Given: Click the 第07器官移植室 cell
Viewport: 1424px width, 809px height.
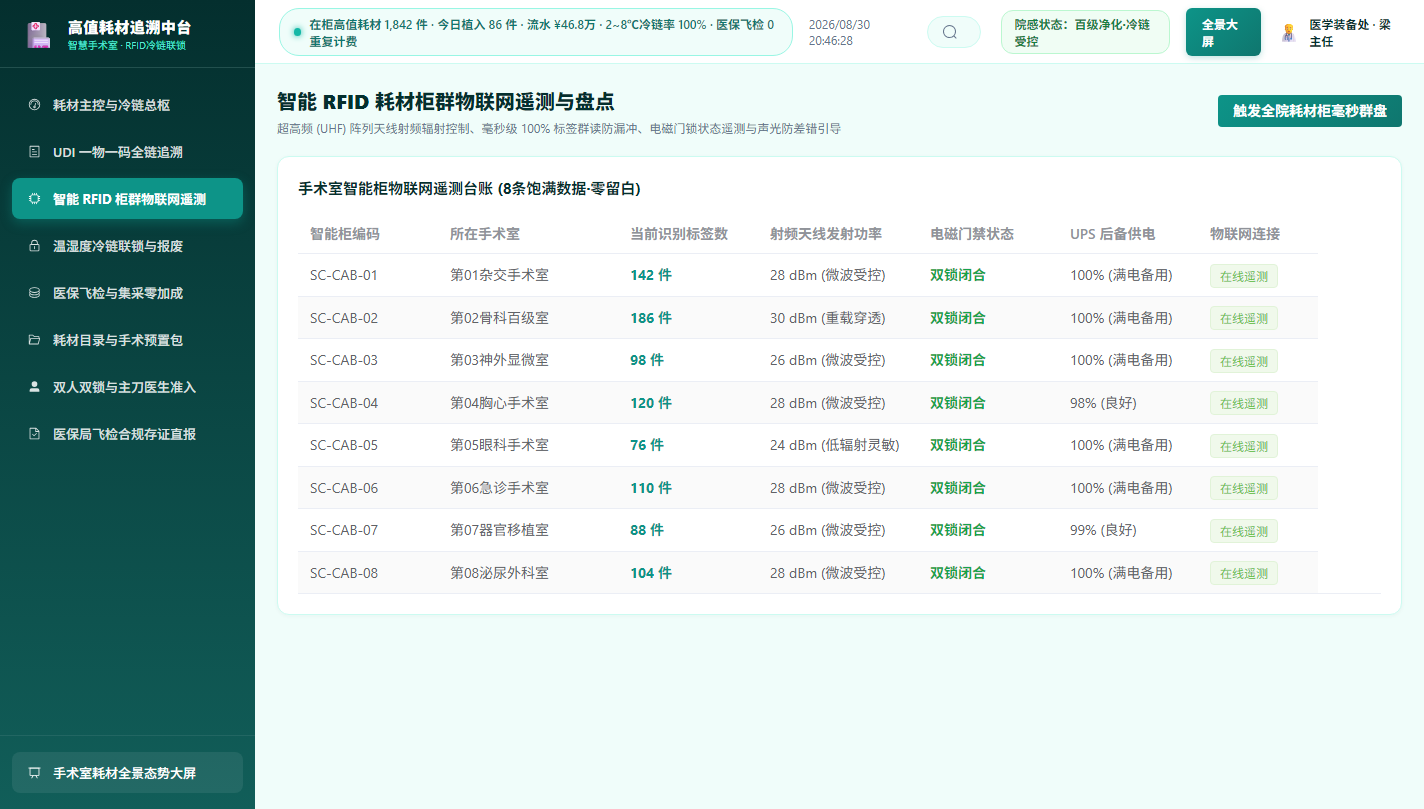Looking at the screenshot, I should pyautogui.click(x=499, y=530).
